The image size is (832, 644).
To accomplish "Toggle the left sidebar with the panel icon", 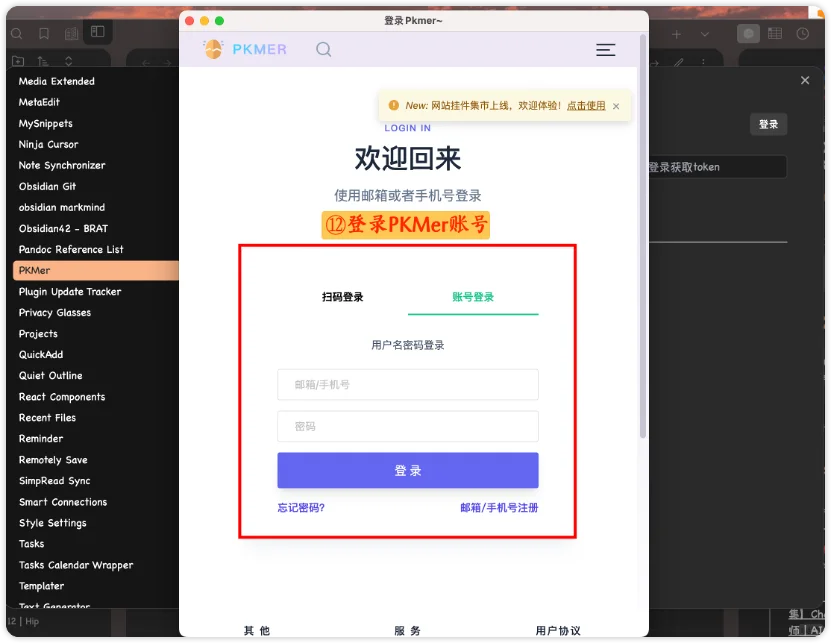I will point(96,32).
